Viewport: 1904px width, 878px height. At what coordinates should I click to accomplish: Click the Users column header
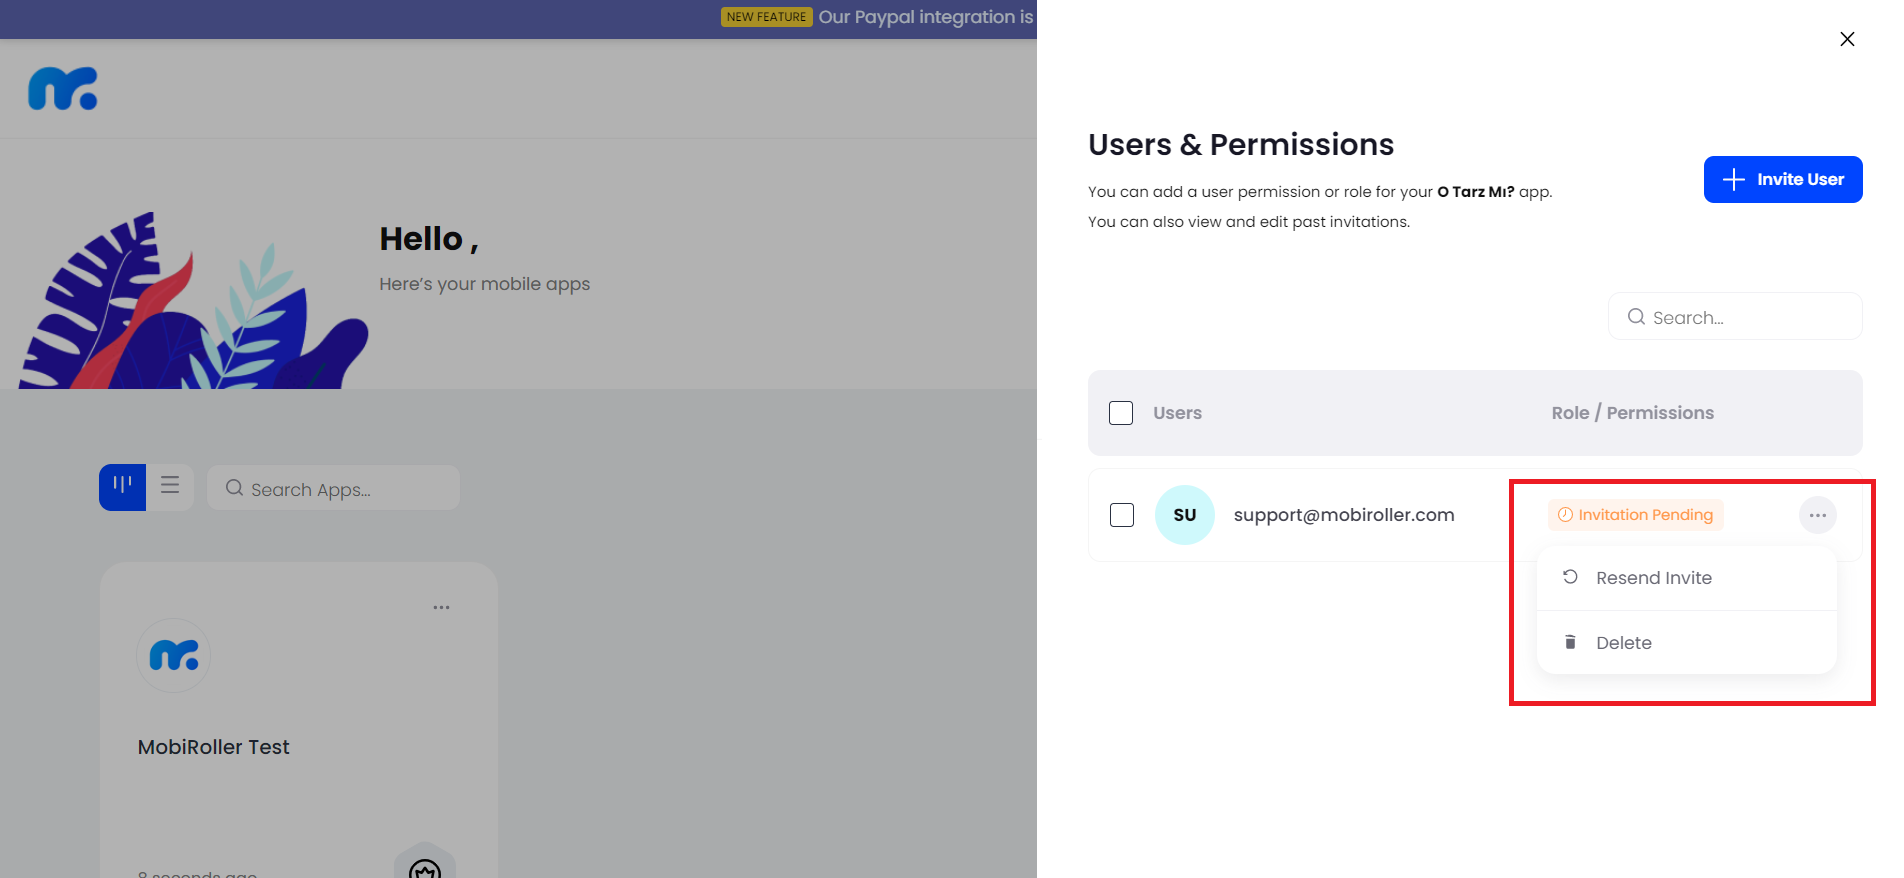[1177, 413]
